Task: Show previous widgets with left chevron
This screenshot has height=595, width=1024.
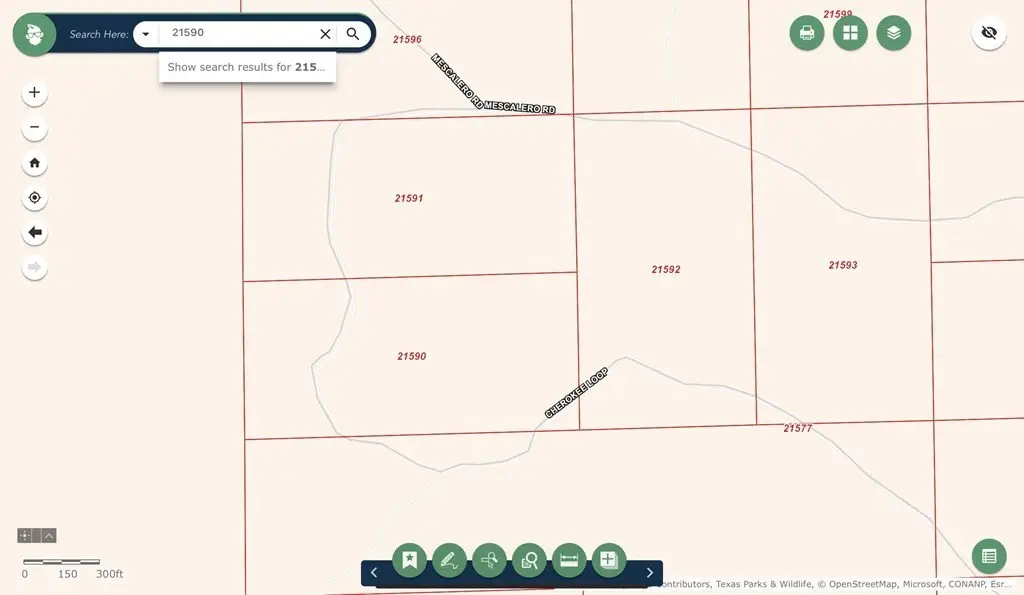Action: coord(374,573)
